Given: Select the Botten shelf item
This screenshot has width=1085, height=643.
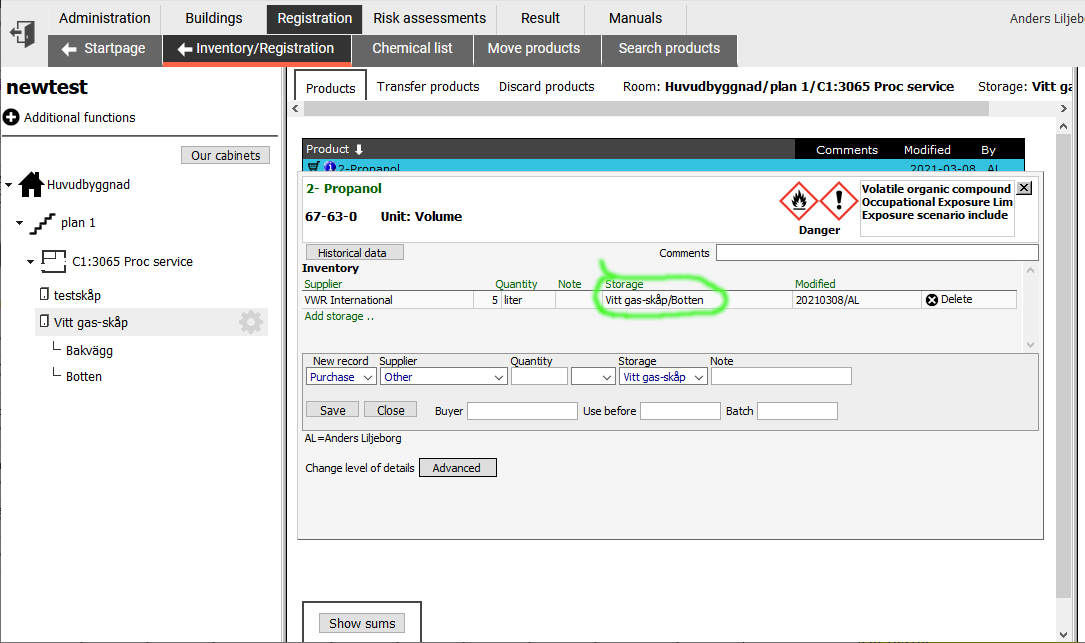Looking at the screenshot, I should pyautogui.click(x=84, y=377).
